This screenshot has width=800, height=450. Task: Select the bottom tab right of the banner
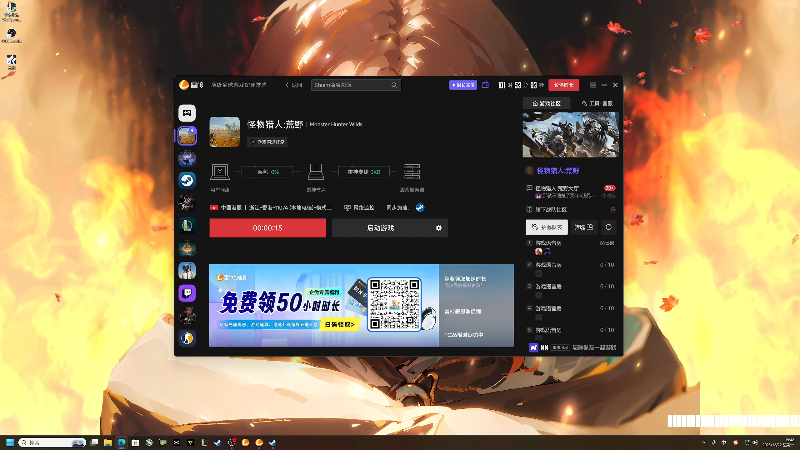476,335
